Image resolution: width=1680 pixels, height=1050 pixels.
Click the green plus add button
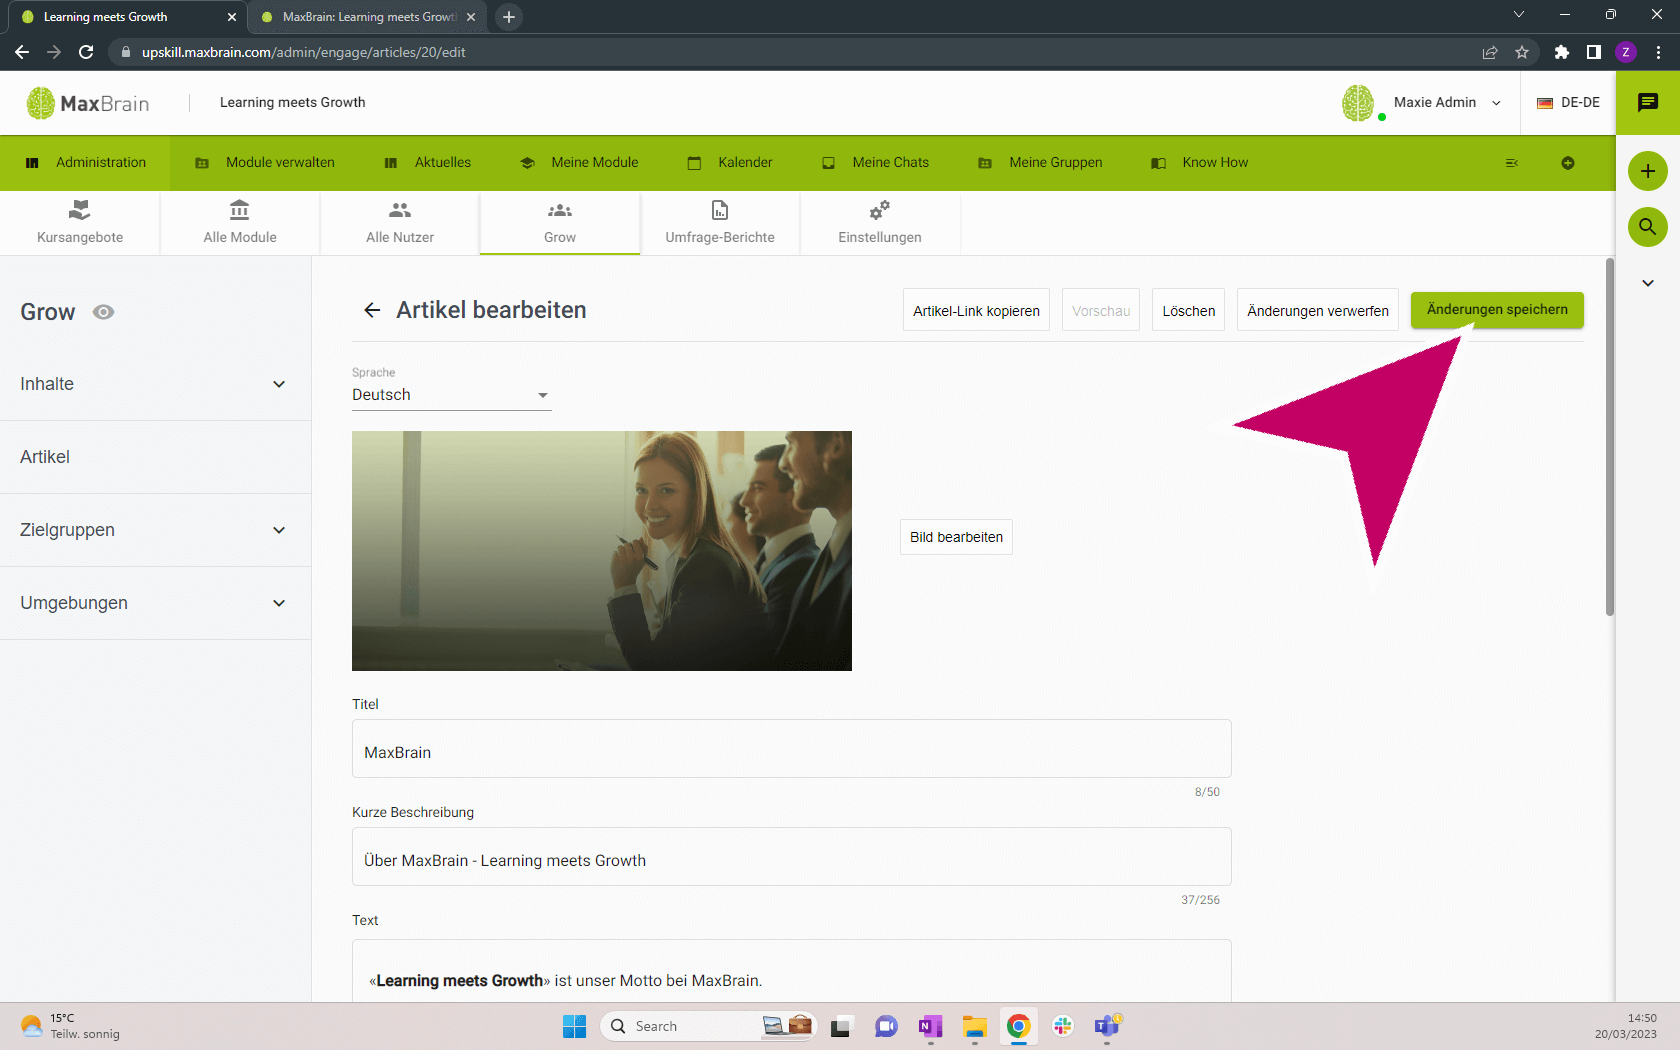(1648, 171)
